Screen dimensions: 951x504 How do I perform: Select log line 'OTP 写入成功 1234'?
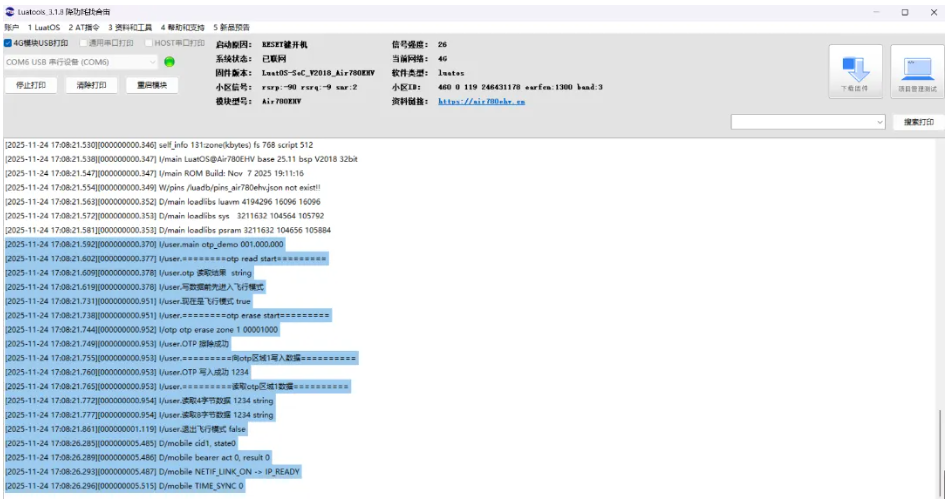(127, 372)
